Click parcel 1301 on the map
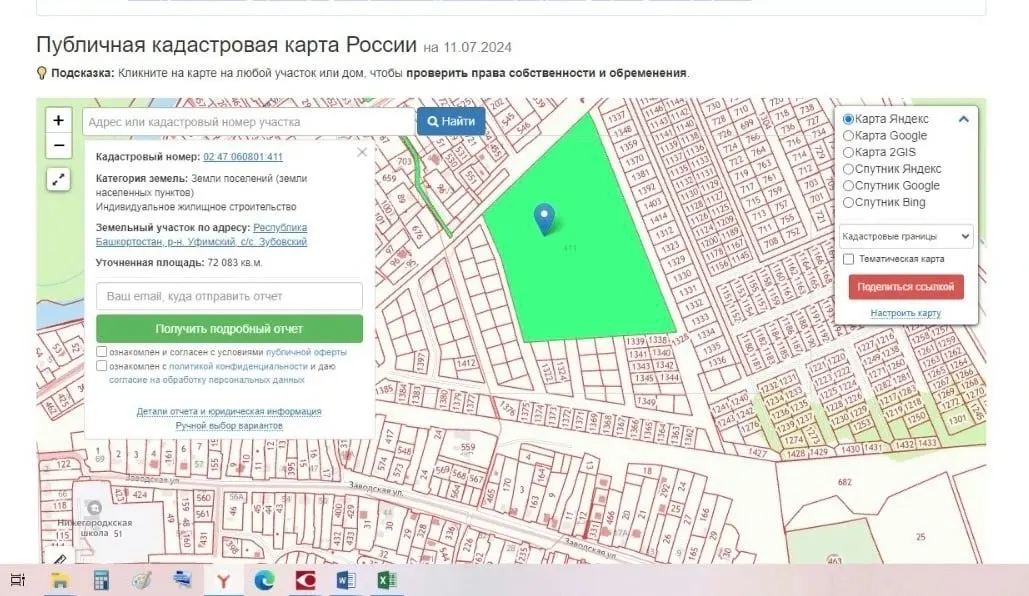Image resolution: width=1029 pixels, height=596 pixels. (957, 419)
